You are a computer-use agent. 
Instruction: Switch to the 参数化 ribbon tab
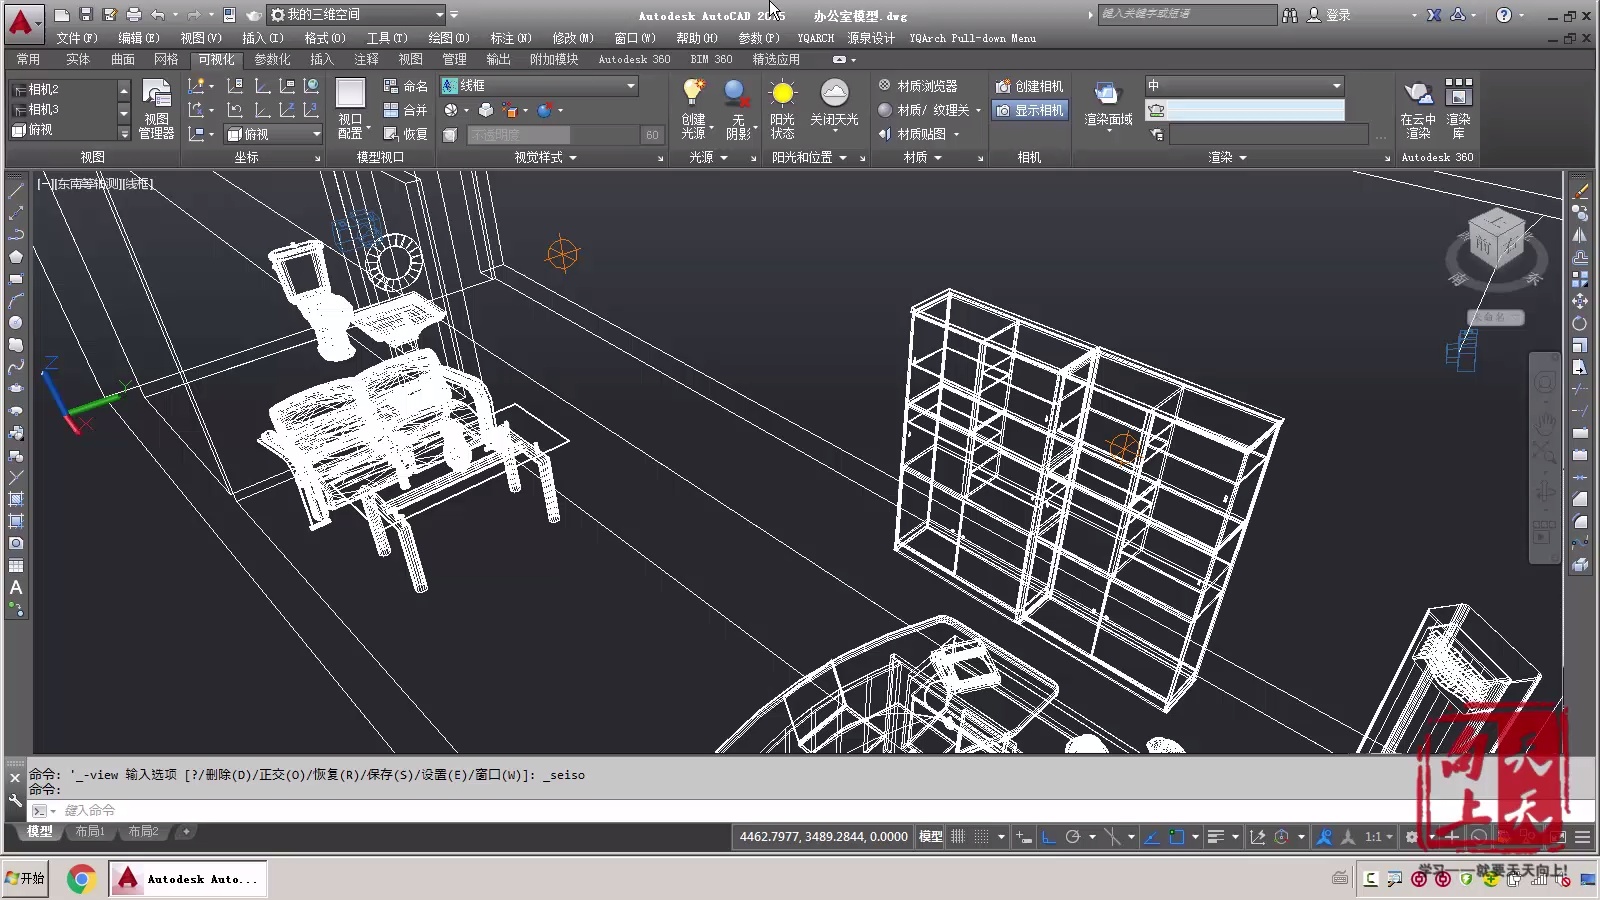[x=272, y=59]
